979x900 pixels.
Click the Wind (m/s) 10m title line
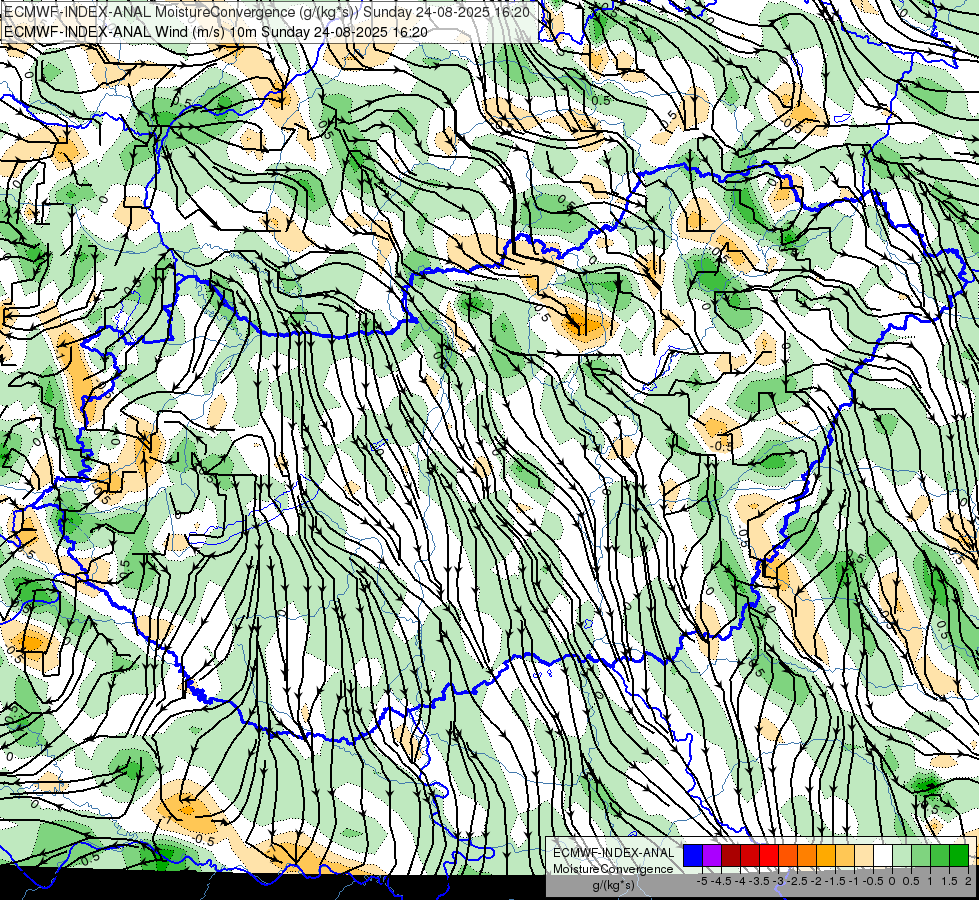coord(216,31)
